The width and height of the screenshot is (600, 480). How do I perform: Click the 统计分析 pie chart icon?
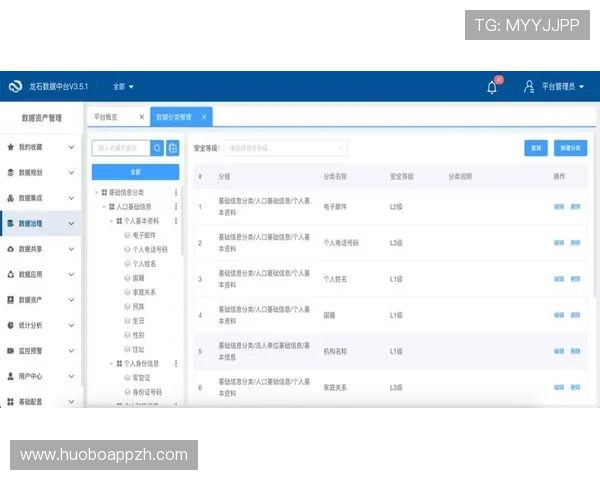pos(11,325)
